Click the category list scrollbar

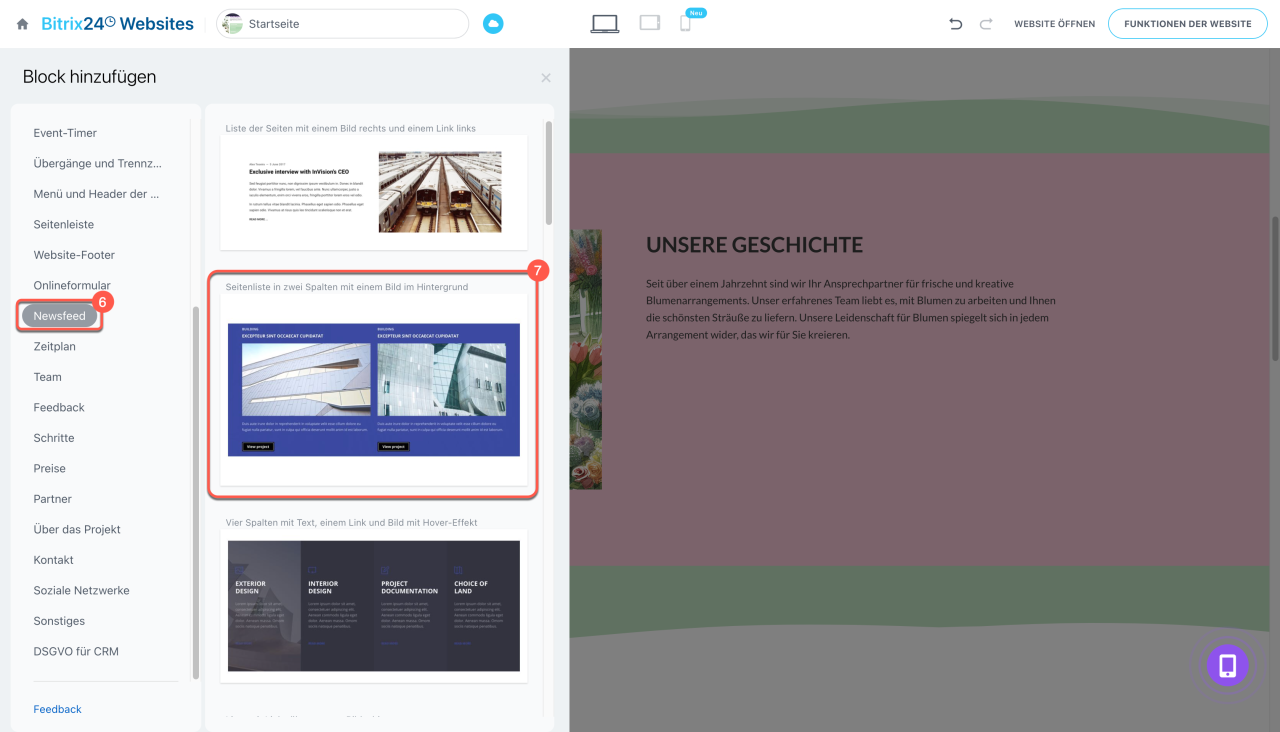click(x=196, y=492)
